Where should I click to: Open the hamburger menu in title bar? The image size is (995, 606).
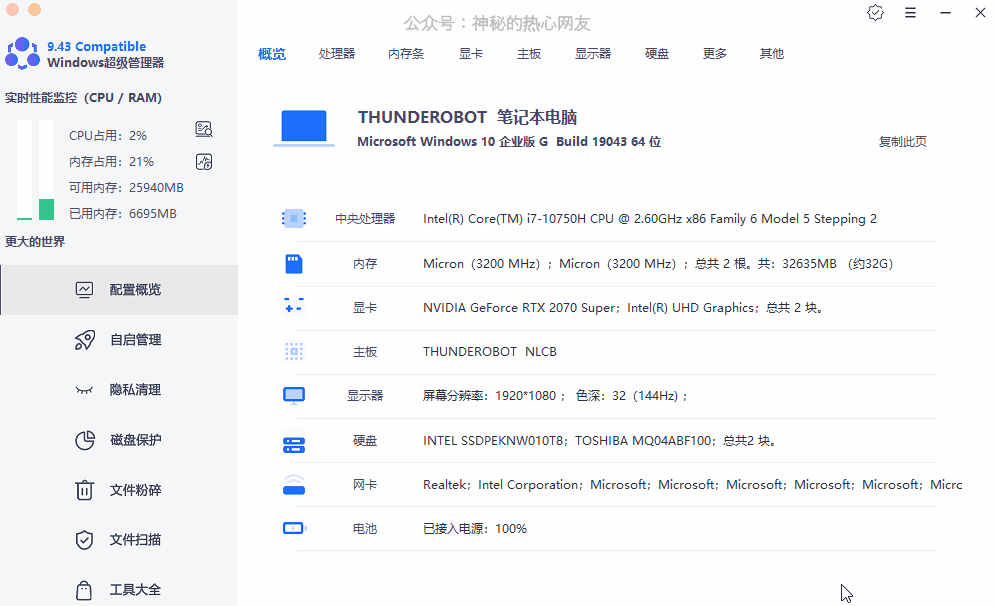click(910, 13)
